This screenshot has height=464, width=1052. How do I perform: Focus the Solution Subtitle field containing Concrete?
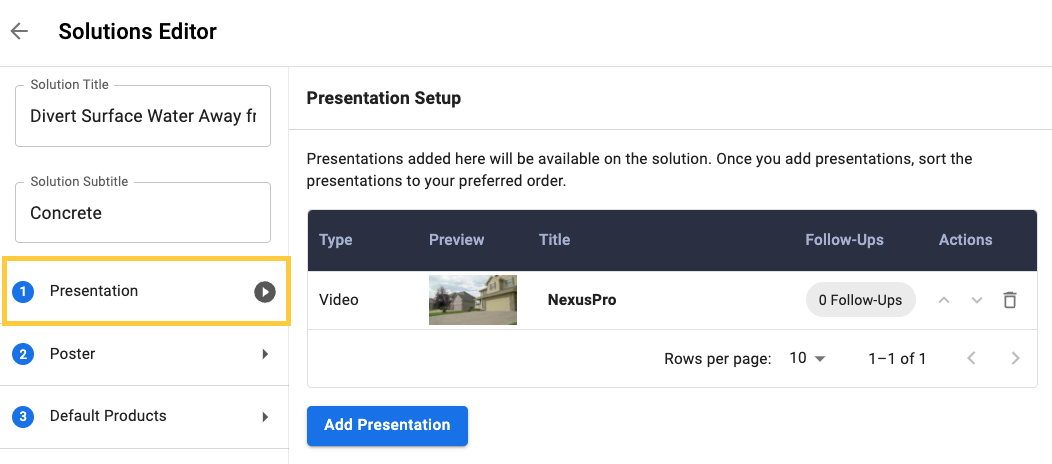click(x=143, y=213)
